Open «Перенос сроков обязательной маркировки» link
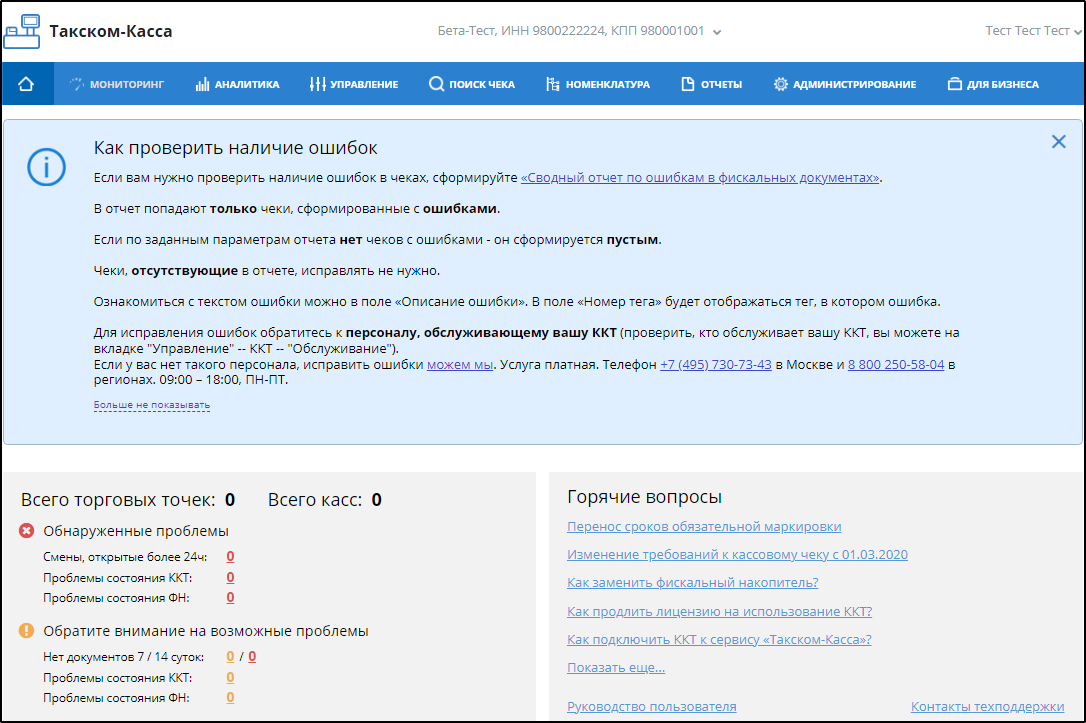Screen dimensions: 1086x723 (704, 527)
